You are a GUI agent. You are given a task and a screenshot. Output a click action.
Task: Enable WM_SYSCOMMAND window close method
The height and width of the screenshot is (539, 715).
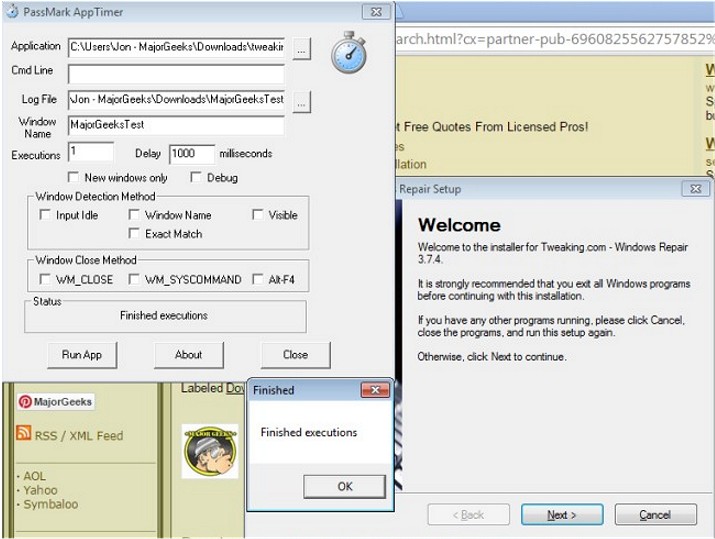tap(134, 279)
